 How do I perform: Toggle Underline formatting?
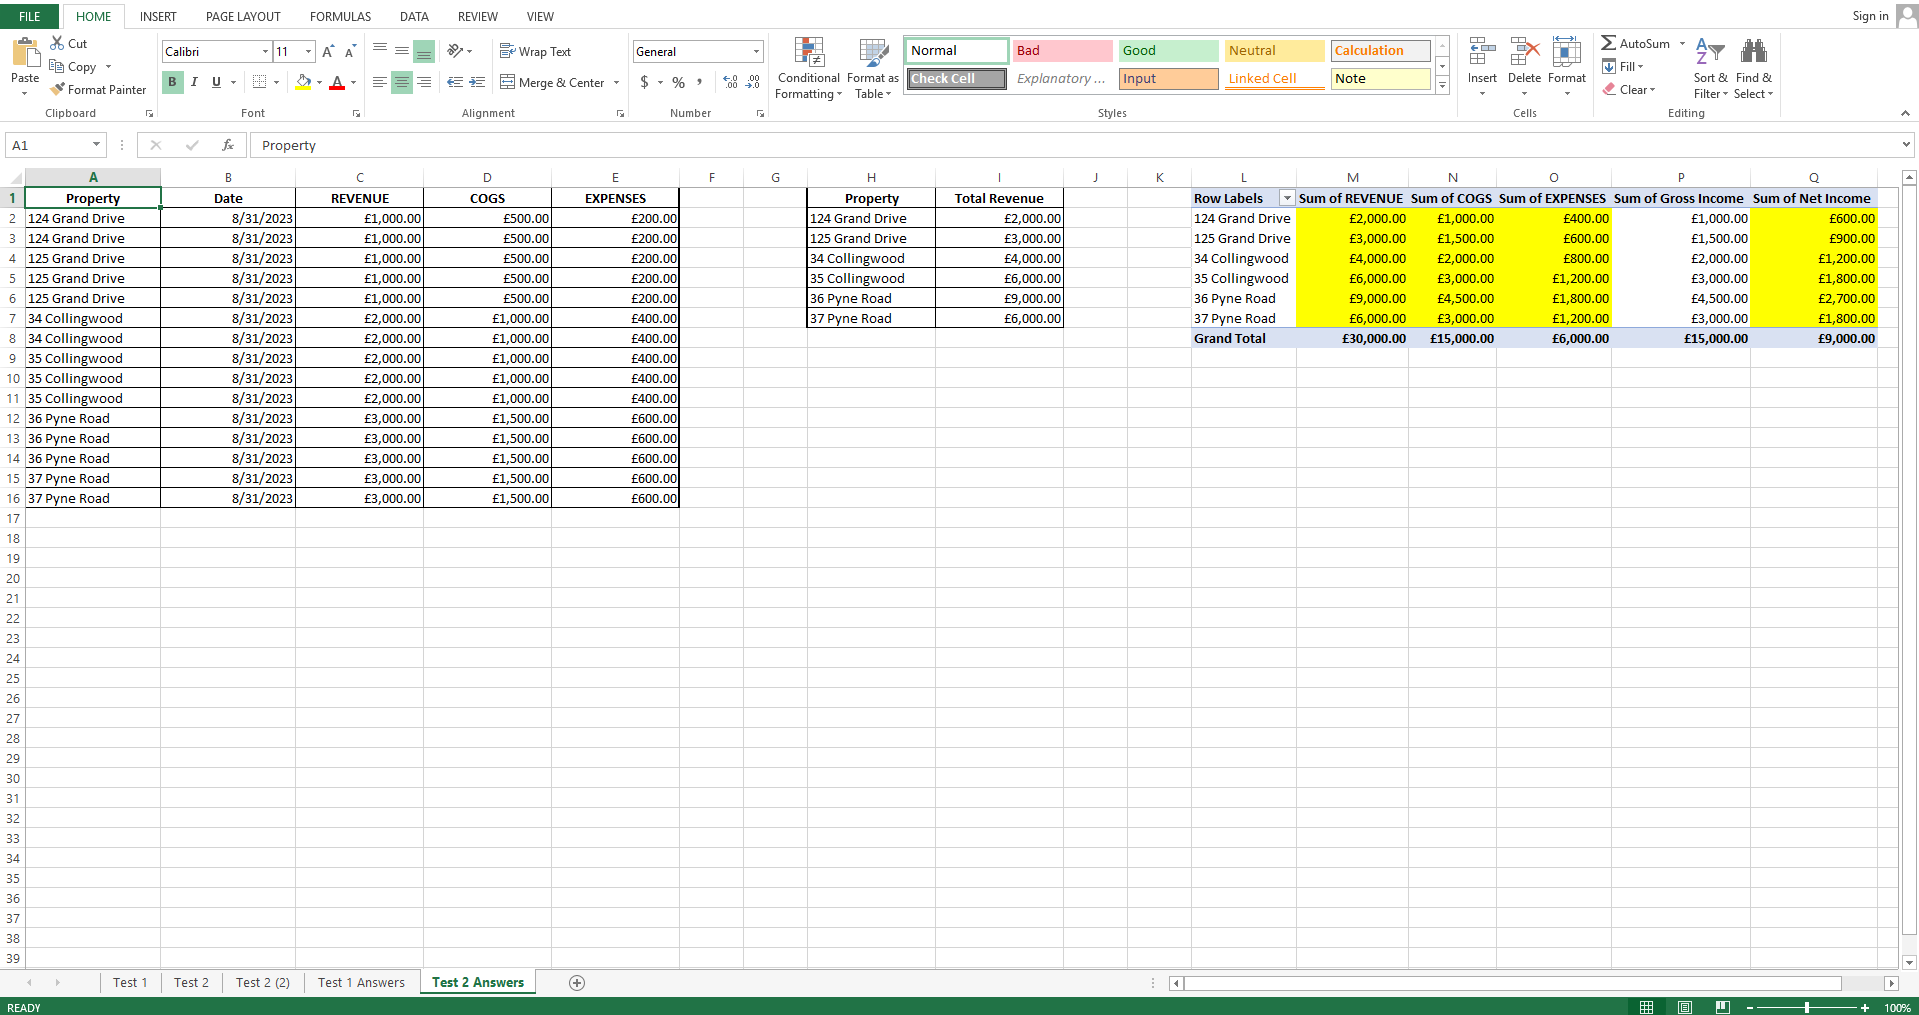216,82
